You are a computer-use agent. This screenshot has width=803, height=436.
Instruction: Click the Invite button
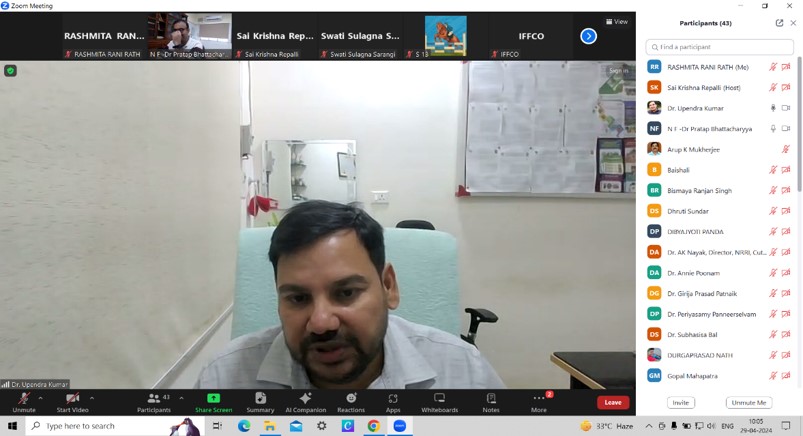[x=681, y=402]
